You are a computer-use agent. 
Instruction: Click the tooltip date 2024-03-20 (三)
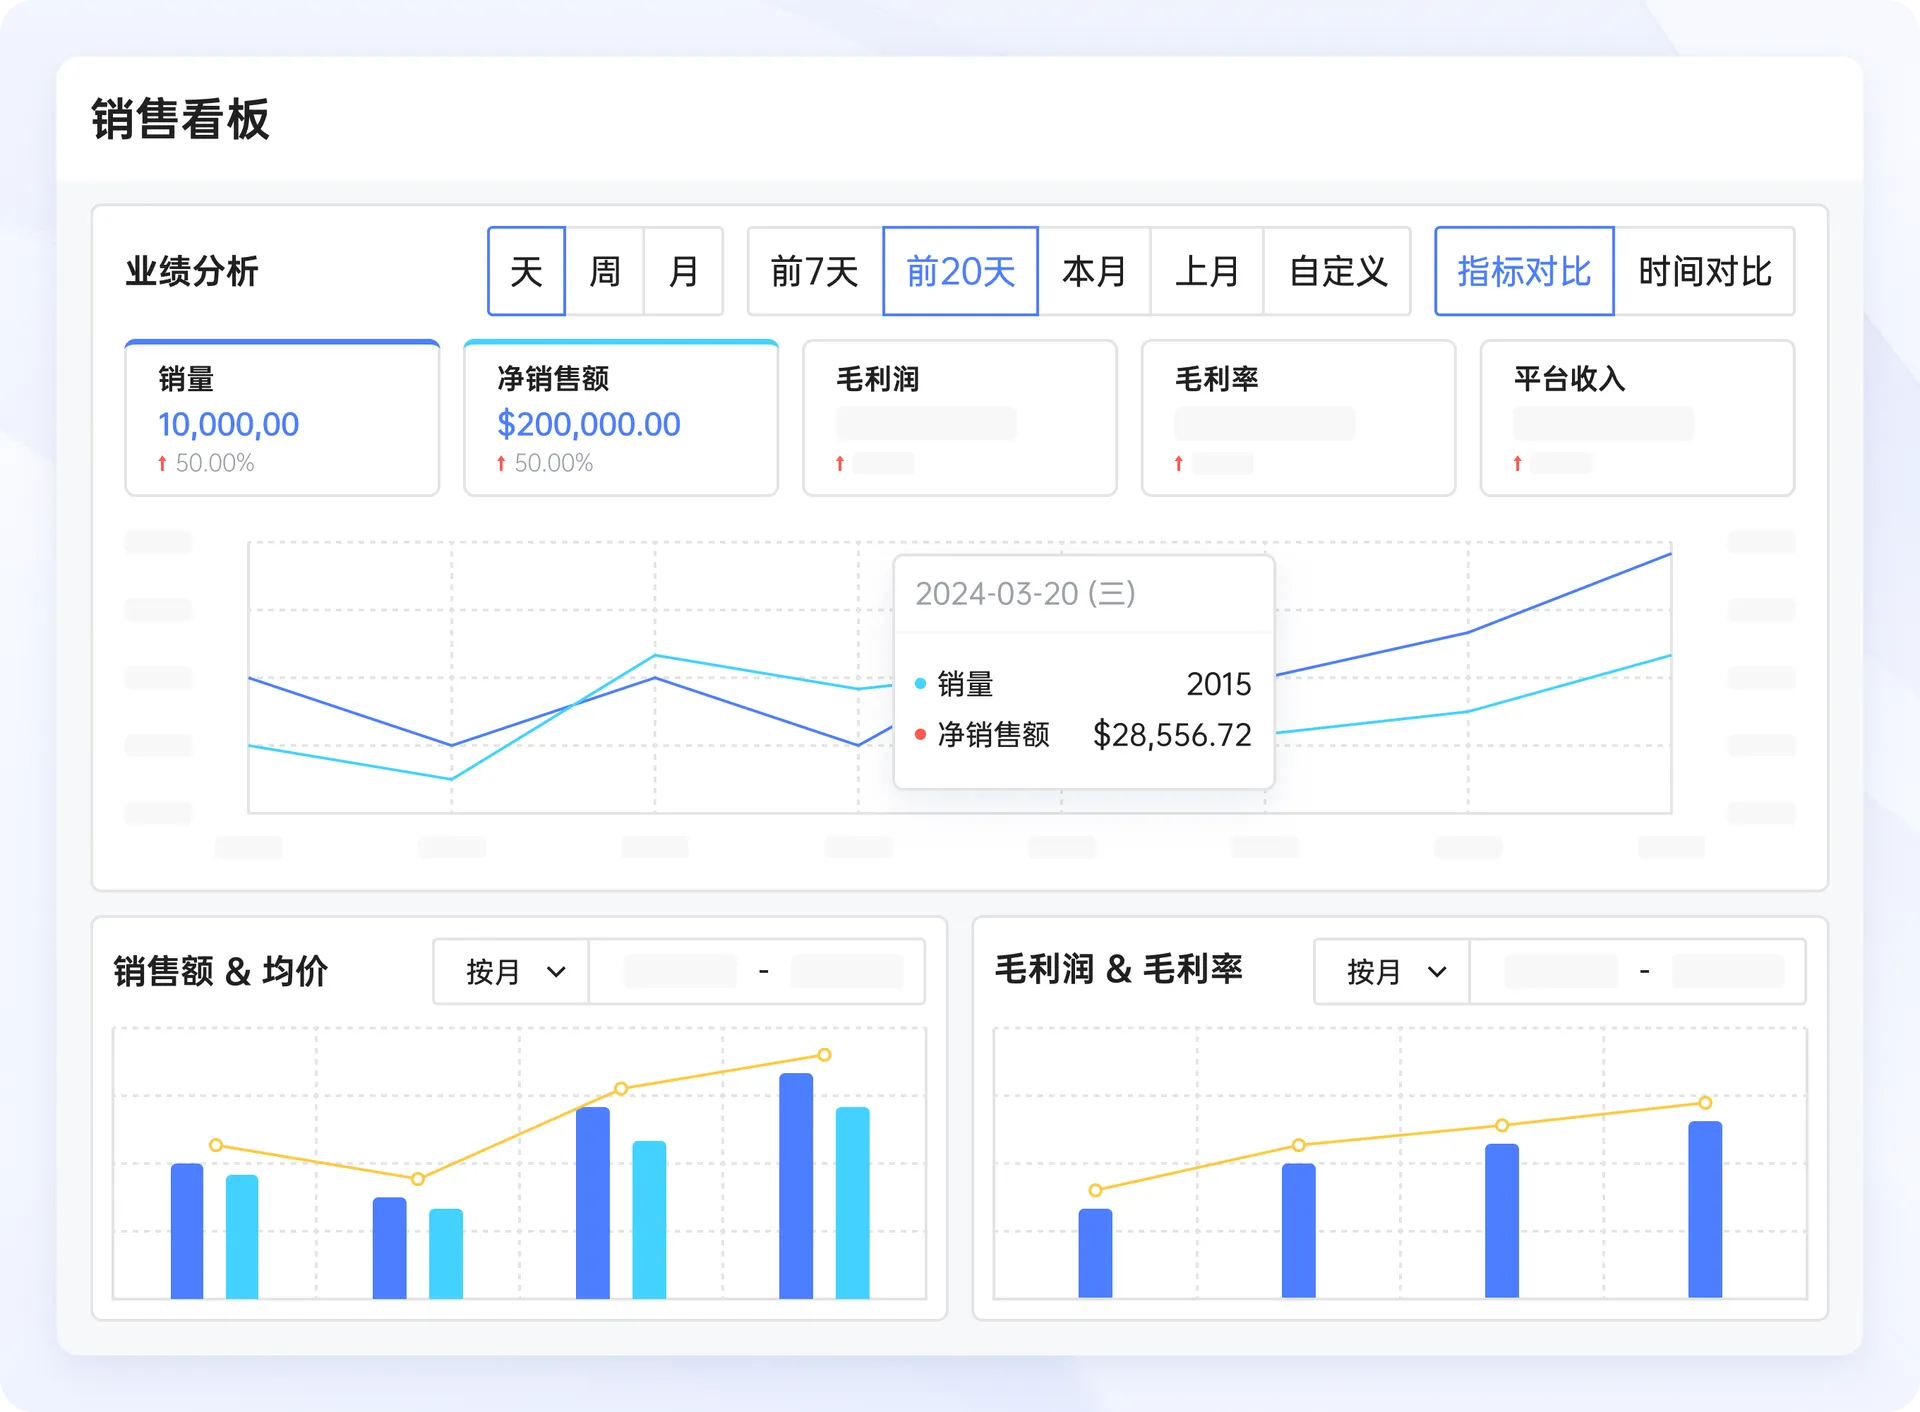(1025, 594)
